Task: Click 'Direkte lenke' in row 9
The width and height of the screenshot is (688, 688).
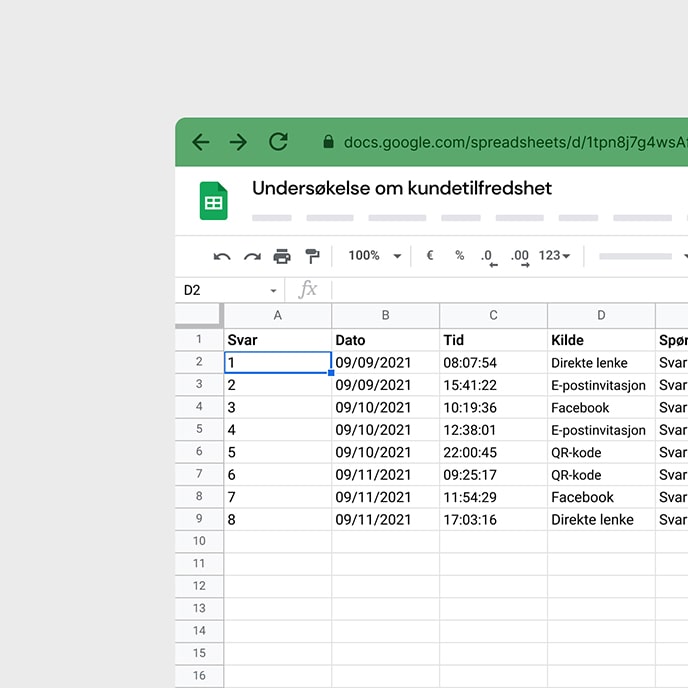Action: 602,519
